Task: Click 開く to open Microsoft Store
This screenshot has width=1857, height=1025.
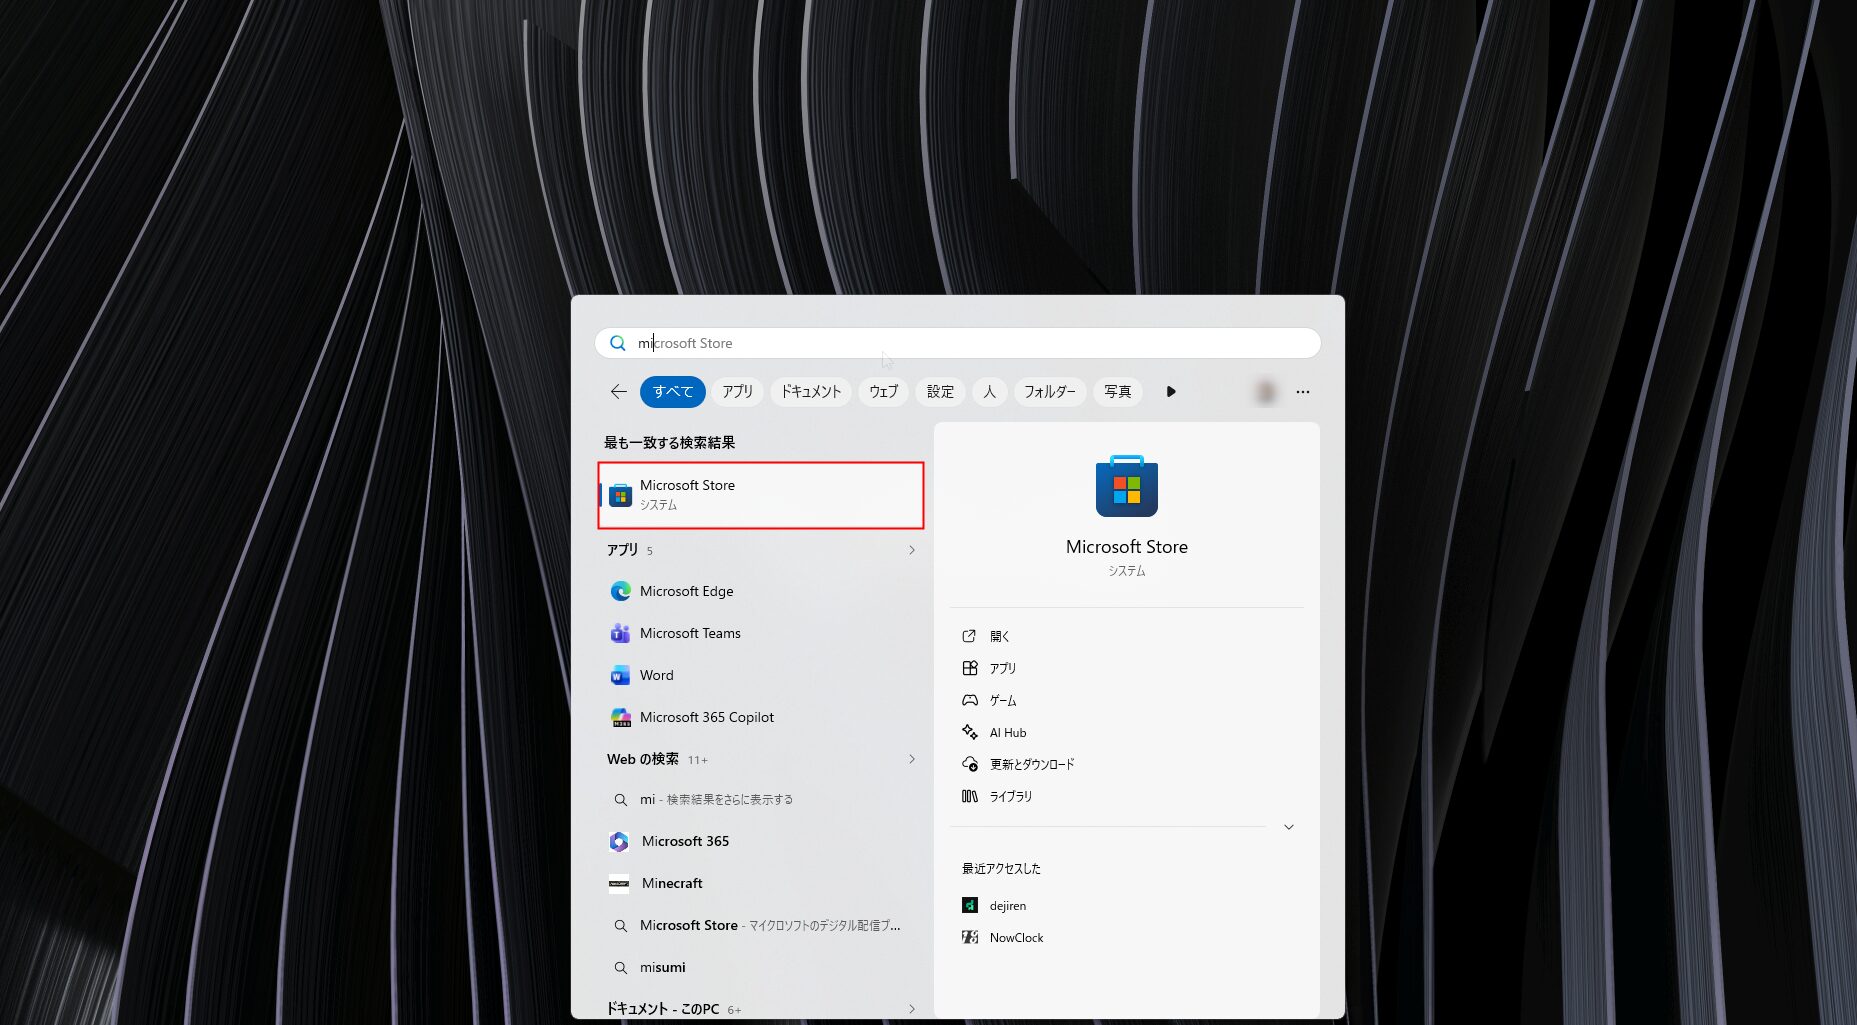Action: pos(999,636)
